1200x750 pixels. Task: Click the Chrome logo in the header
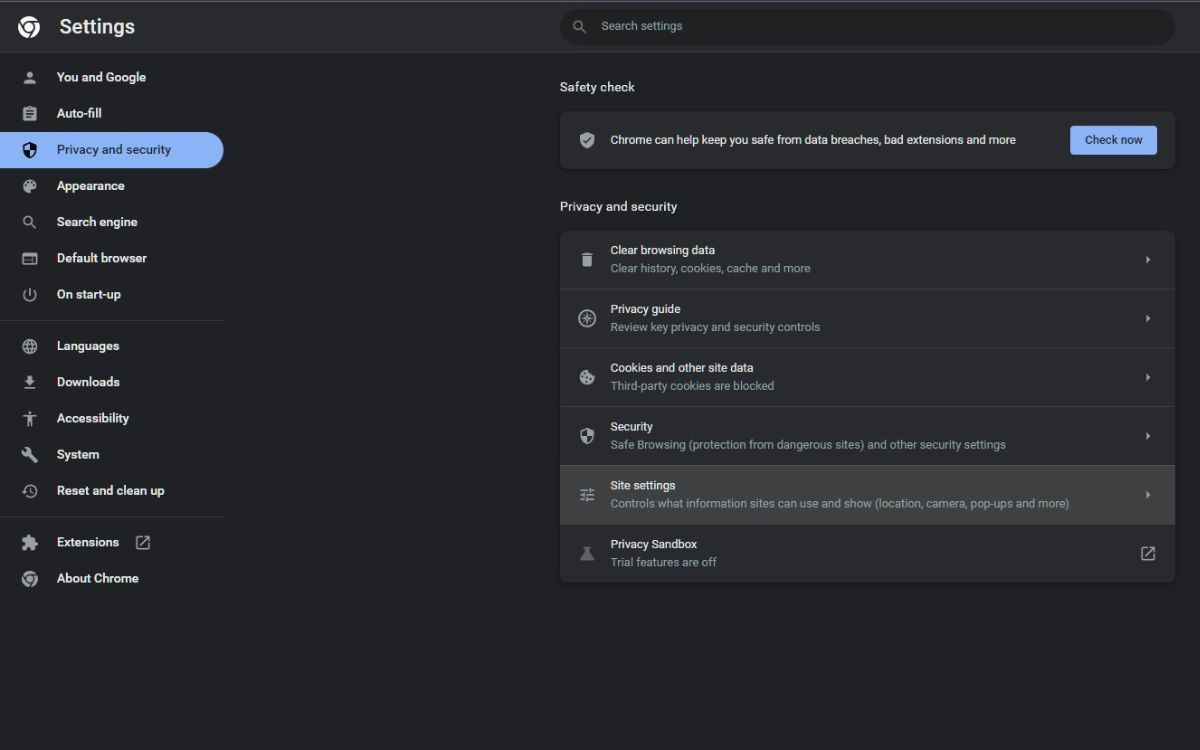click(28, 27)
